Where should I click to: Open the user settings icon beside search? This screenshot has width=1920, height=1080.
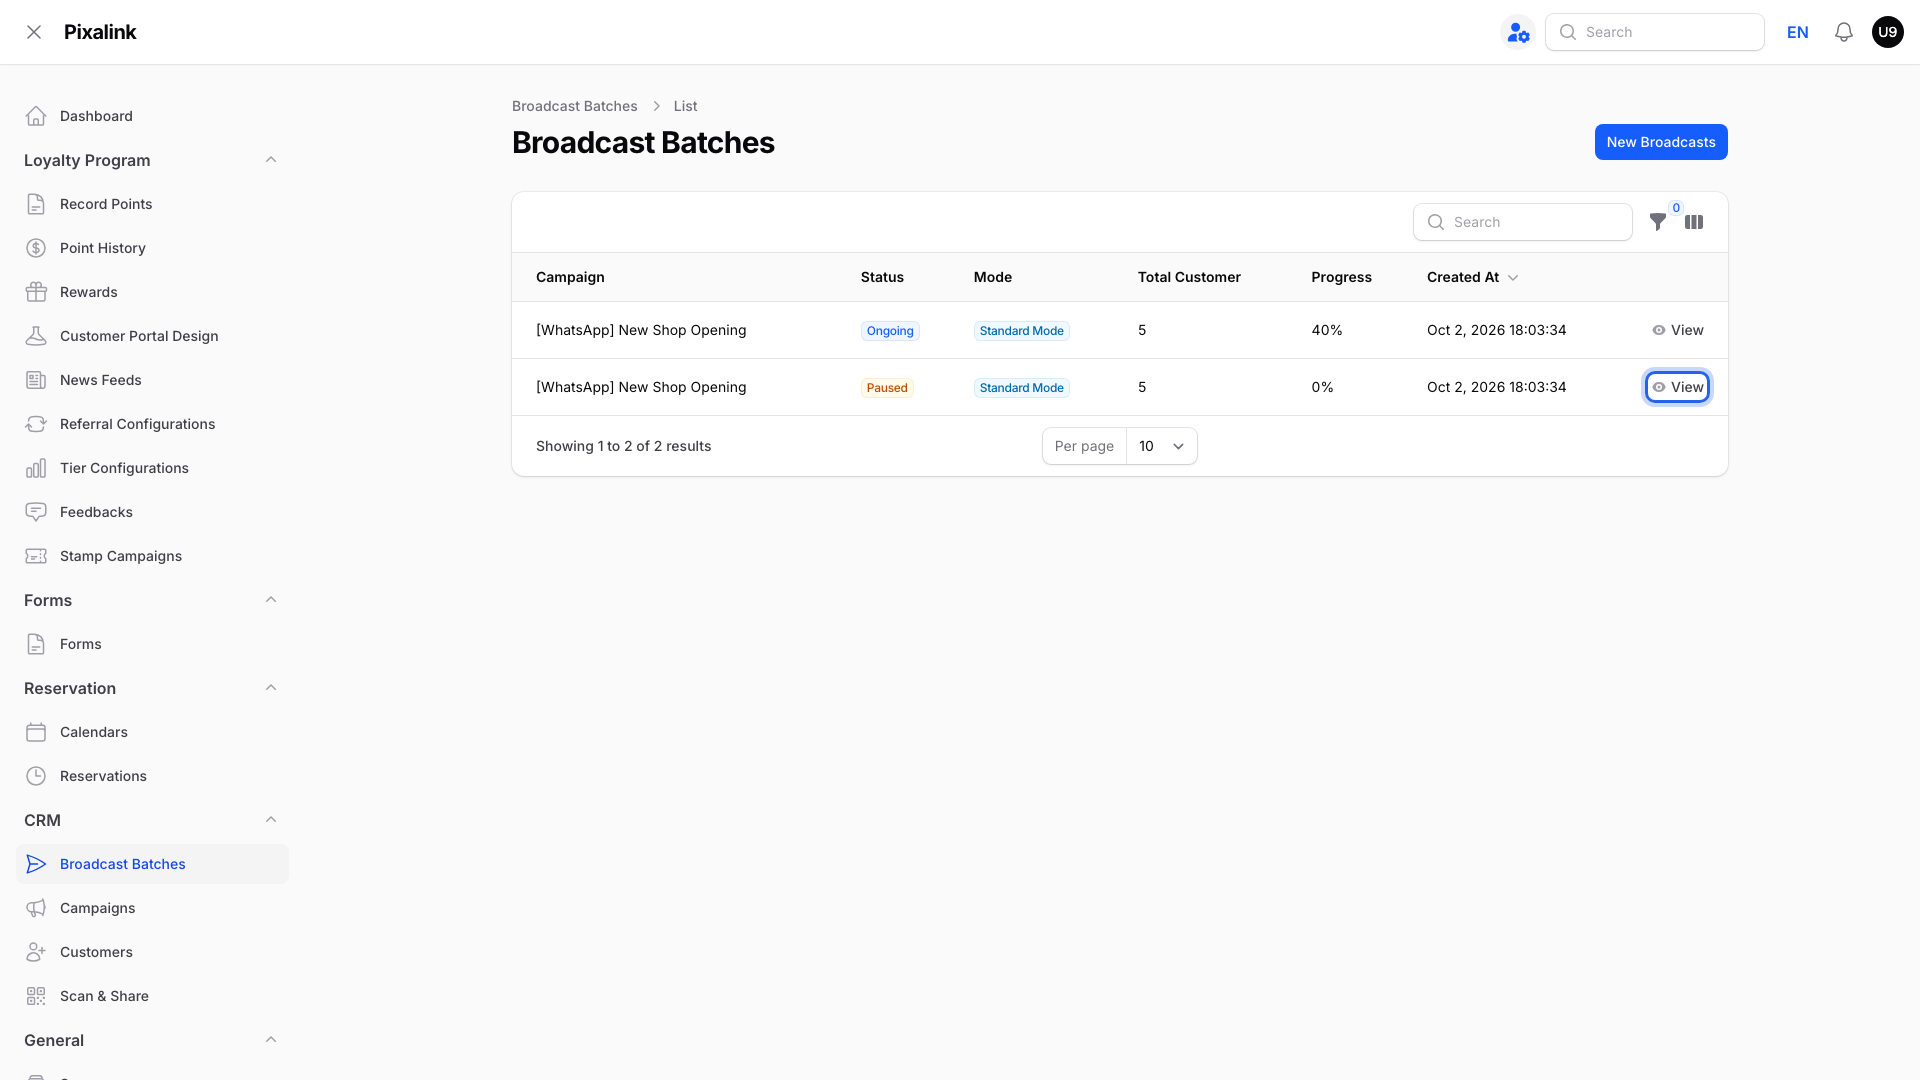click(x=1518, y=32)
